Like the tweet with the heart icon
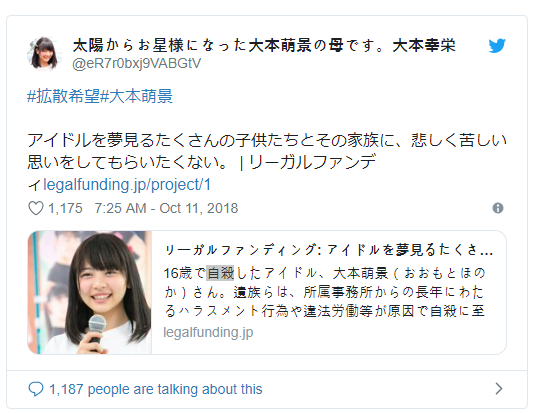Screen dimensions: 536x413 (36, 208)
